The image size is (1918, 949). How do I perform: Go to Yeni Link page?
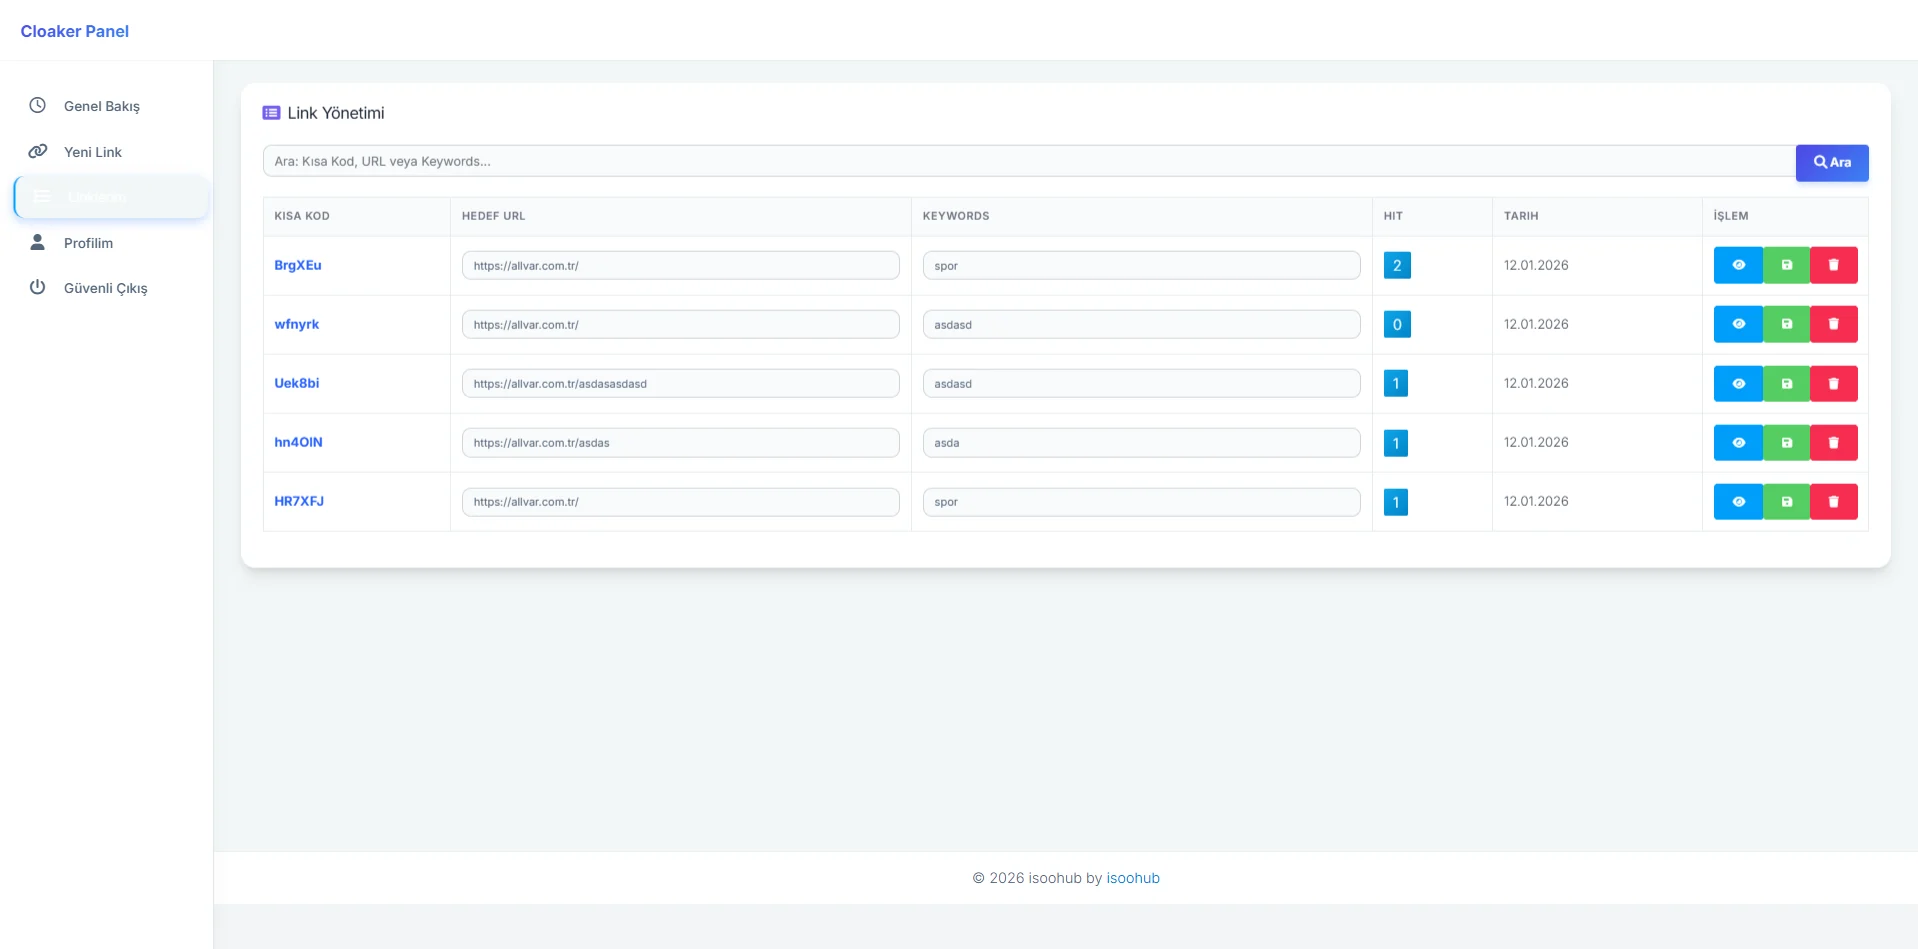(92, 152)
